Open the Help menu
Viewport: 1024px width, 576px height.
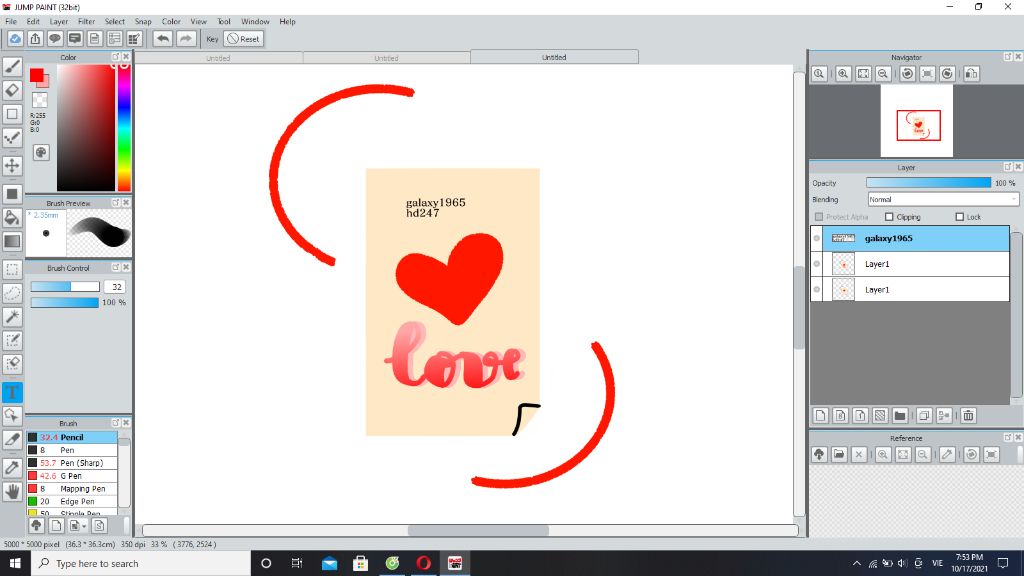click(287, 22)
